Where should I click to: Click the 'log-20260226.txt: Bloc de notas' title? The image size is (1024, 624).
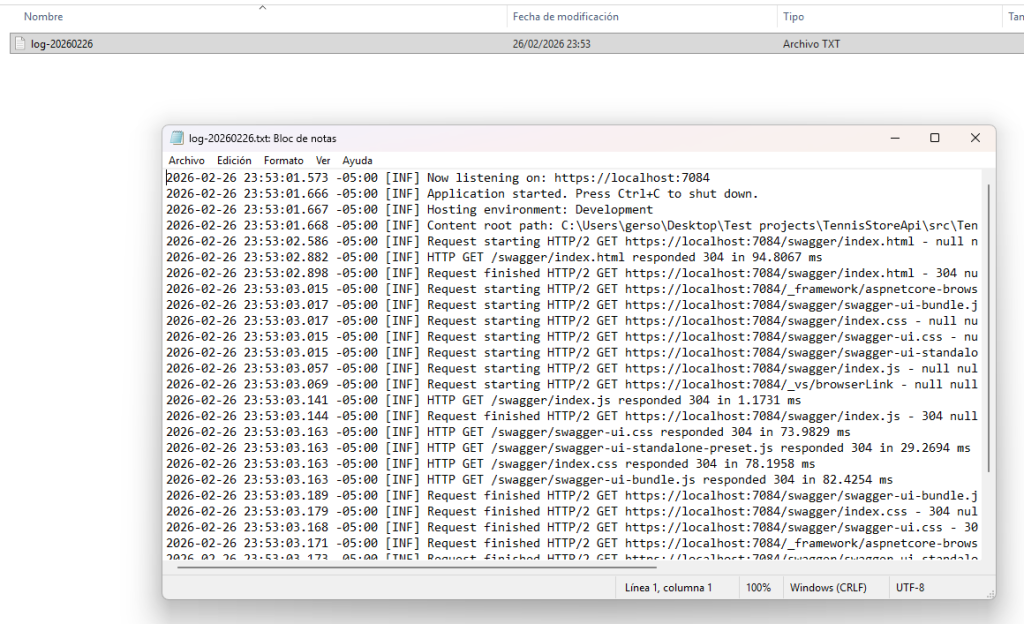point(263,138)
